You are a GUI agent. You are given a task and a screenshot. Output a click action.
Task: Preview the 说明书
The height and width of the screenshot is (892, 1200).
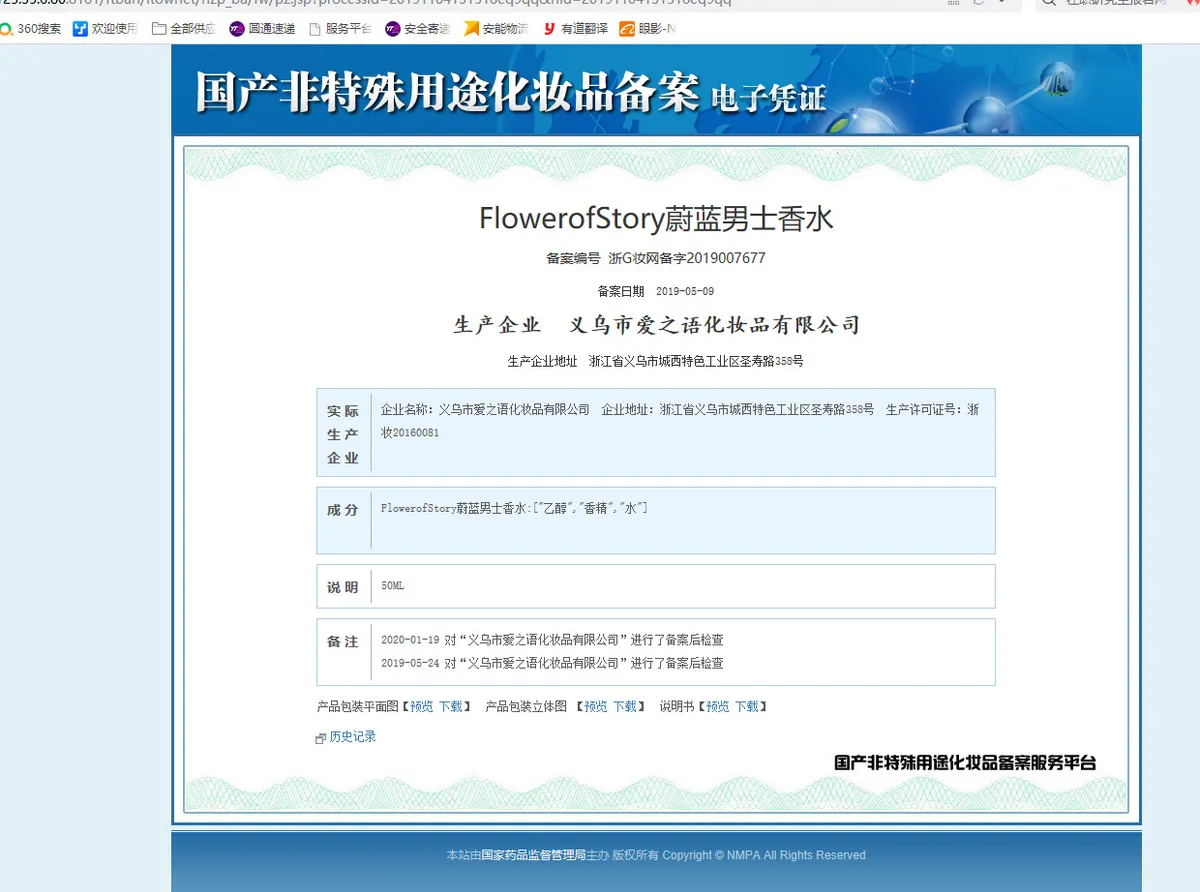pos(718,707)
